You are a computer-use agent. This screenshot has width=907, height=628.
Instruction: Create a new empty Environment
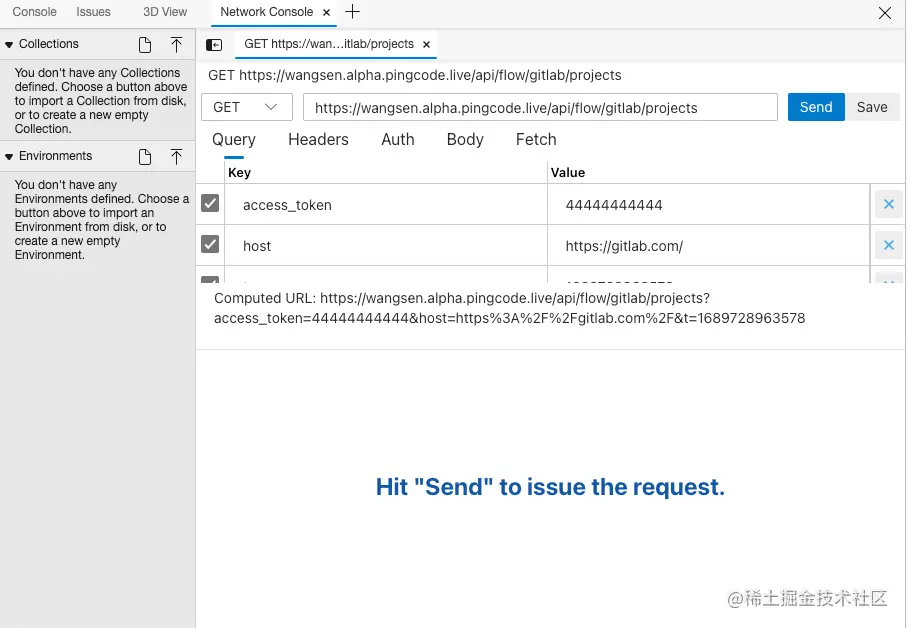[x=144, y=155]
